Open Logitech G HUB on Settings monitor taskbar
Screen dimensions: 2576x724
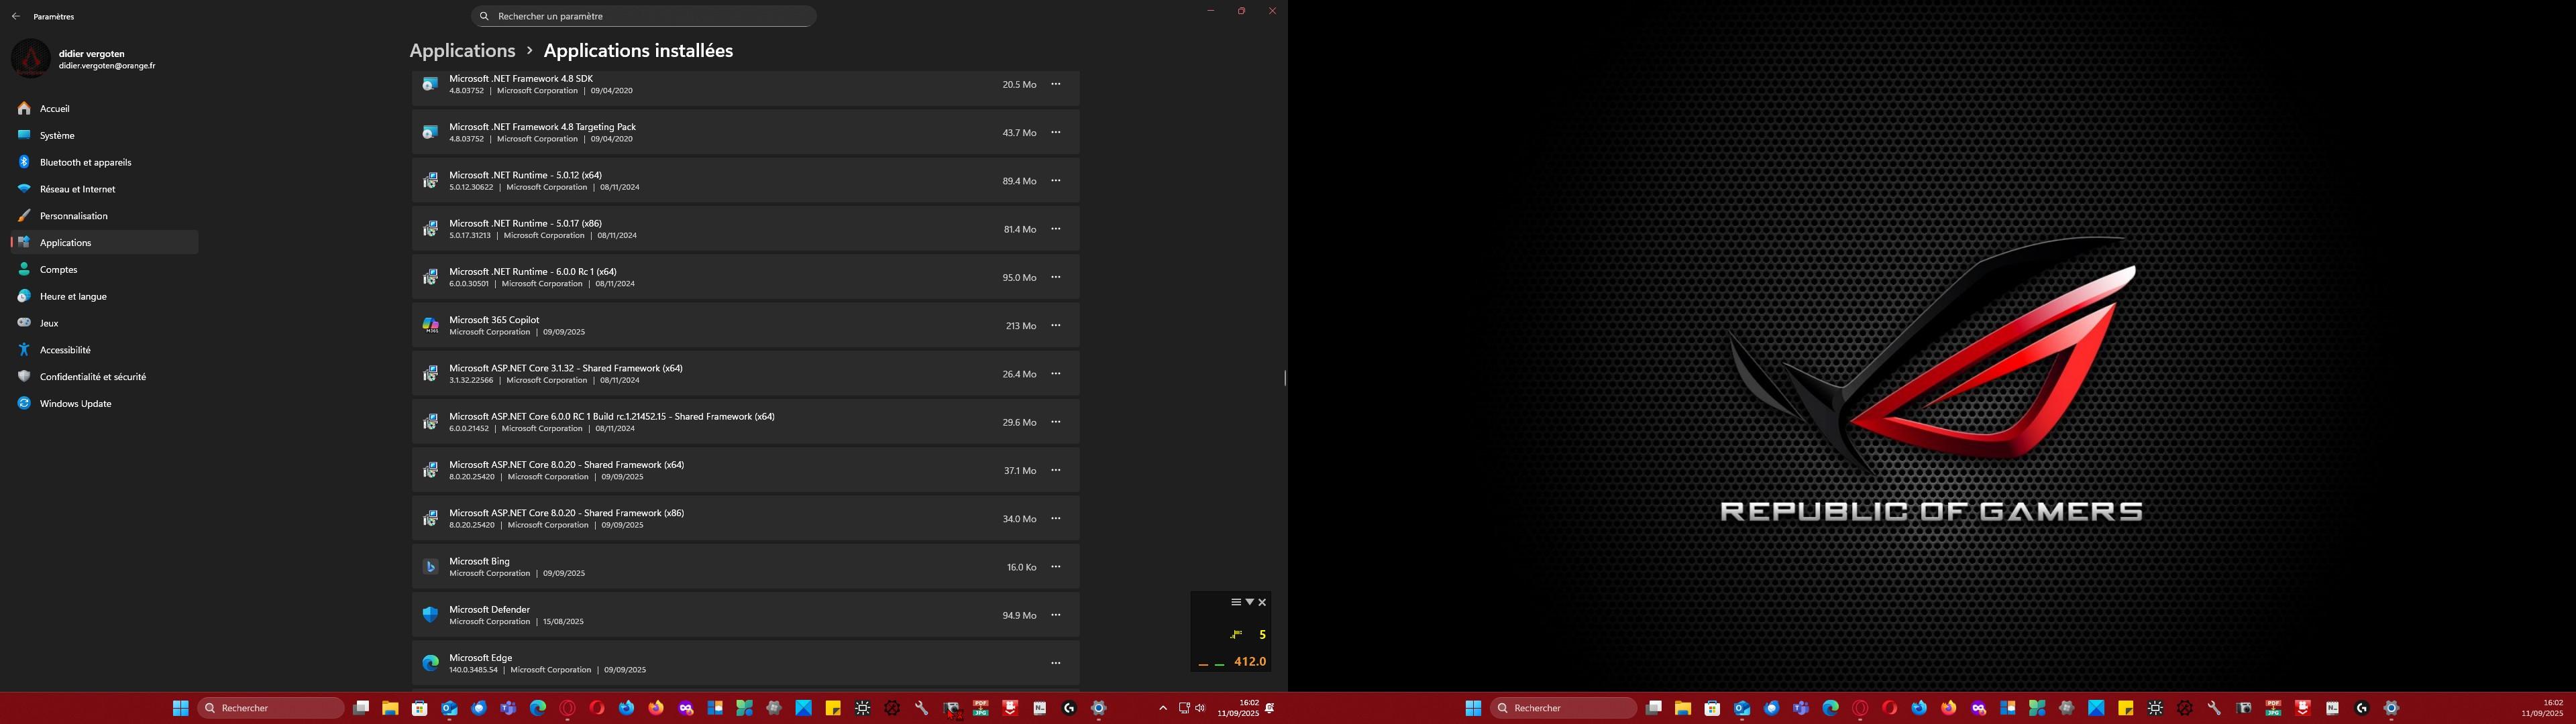[x=1069, y=708]
